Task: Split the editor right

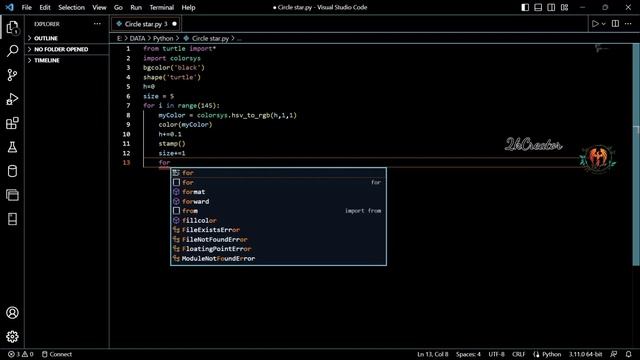Action: [615, 24]
